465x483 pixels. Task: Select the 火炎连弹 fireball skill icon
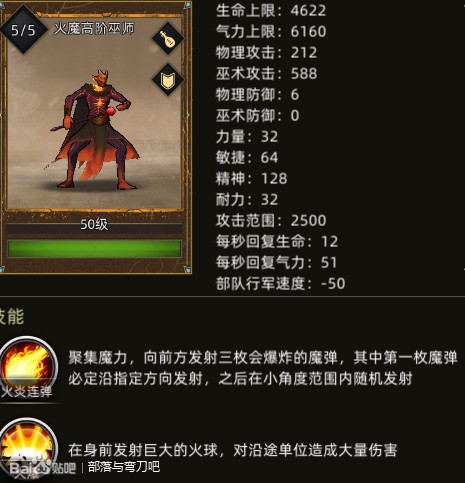pos(29,364)
